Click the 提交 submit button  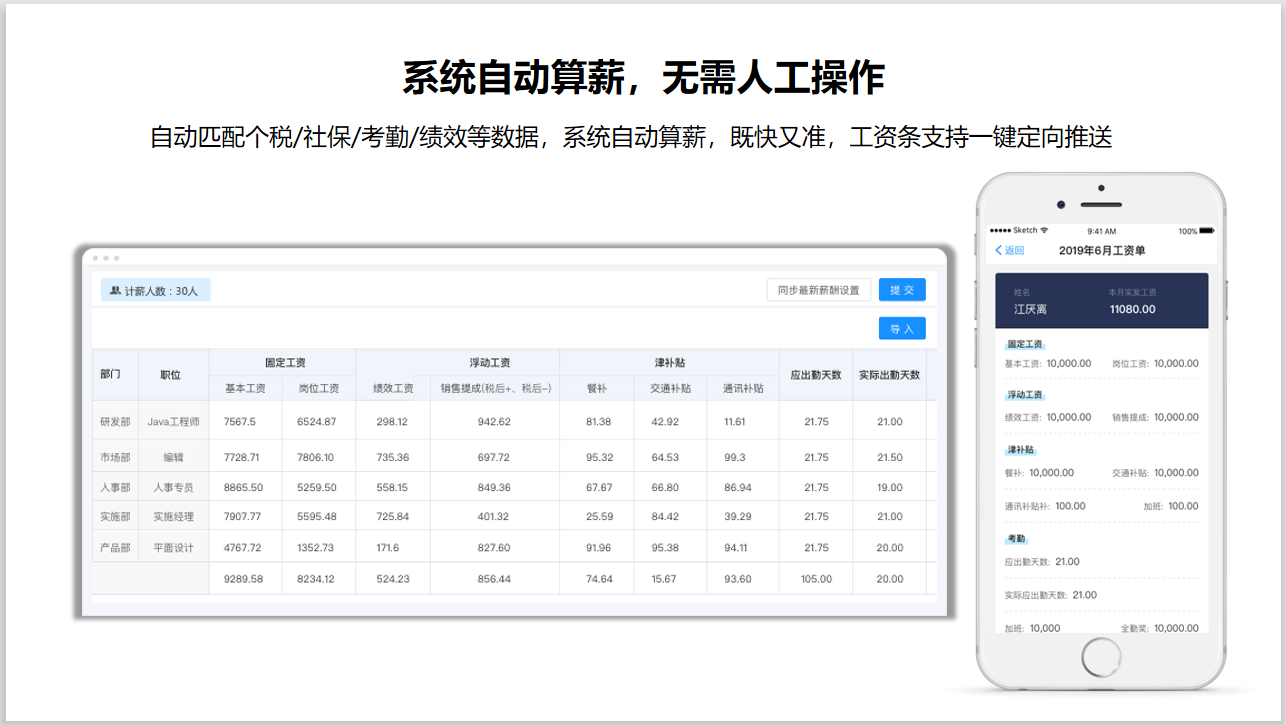(x=902, y=290)
